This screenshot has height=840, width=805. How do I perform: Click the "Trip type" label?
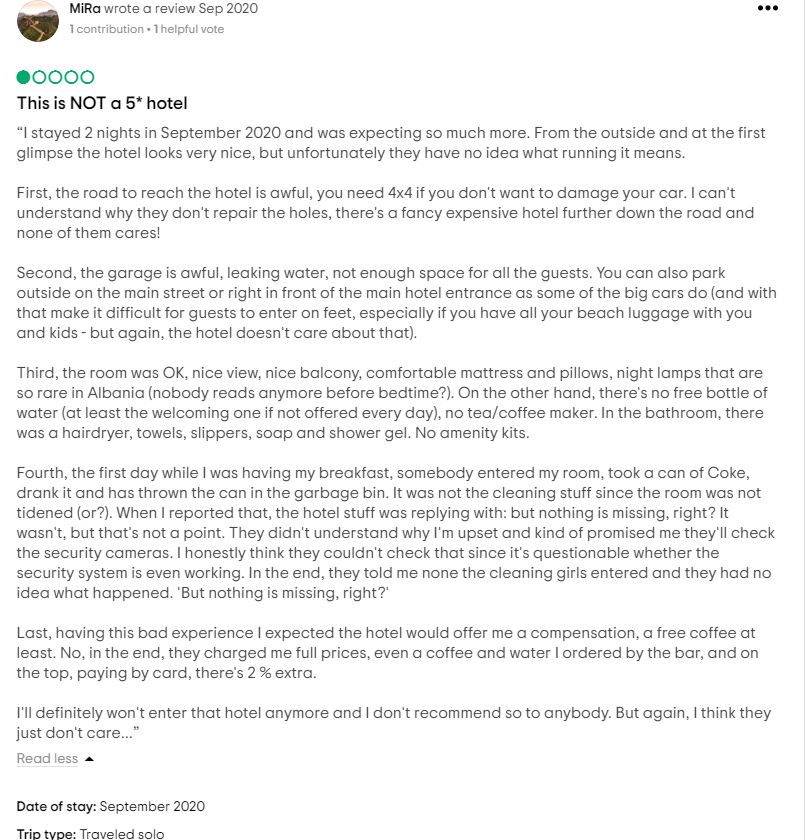[x=46, y=833]
